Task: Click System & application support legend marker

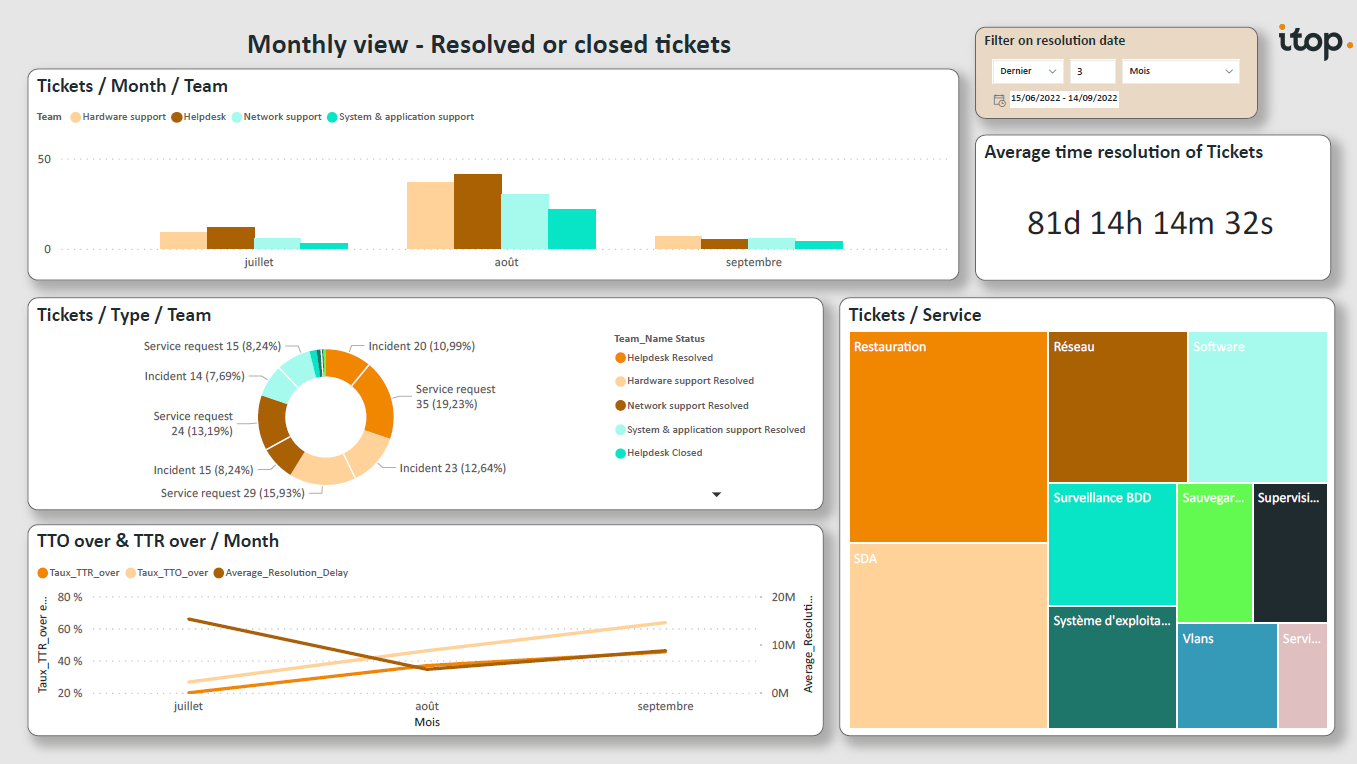Action: click(x=332, y=117)
